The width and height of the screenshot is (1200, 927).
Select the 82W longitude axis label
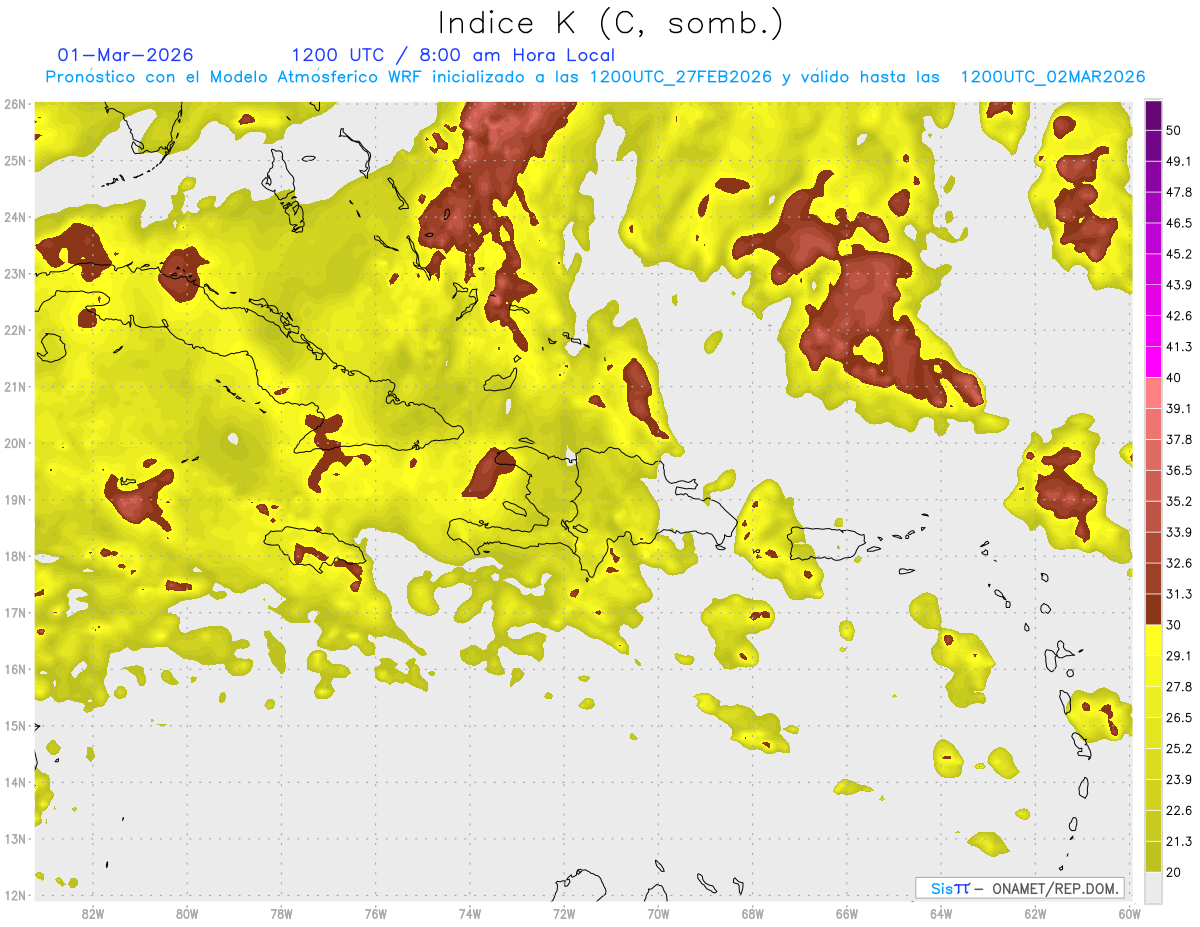[93, 913]
